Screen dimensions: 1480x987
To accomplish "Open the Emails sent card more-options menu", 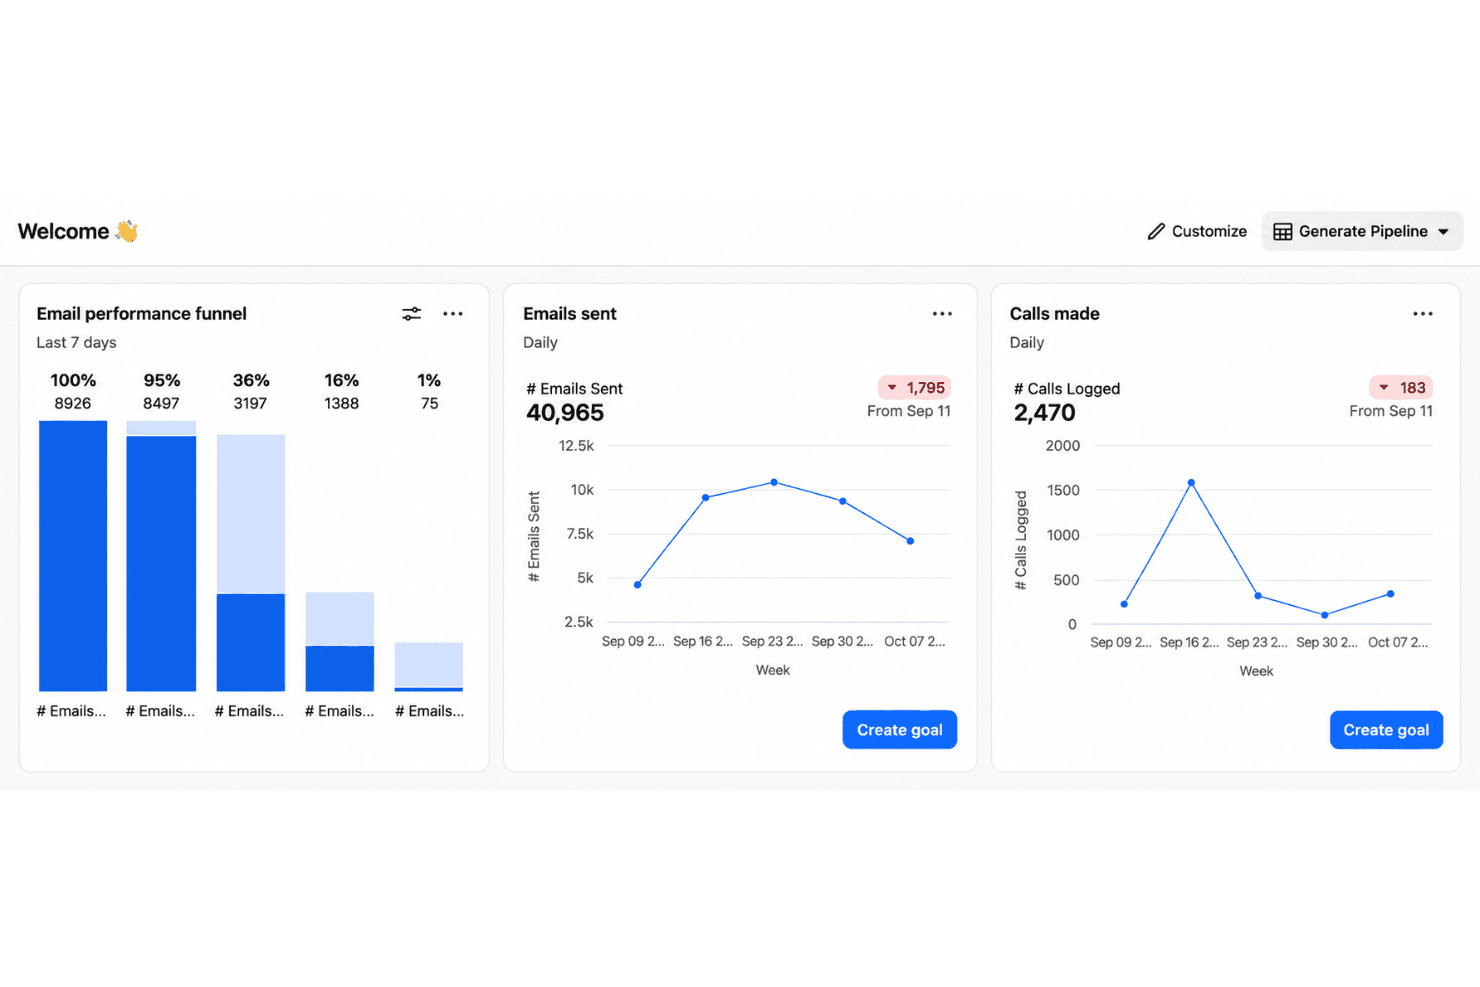I will click(942, 314).
